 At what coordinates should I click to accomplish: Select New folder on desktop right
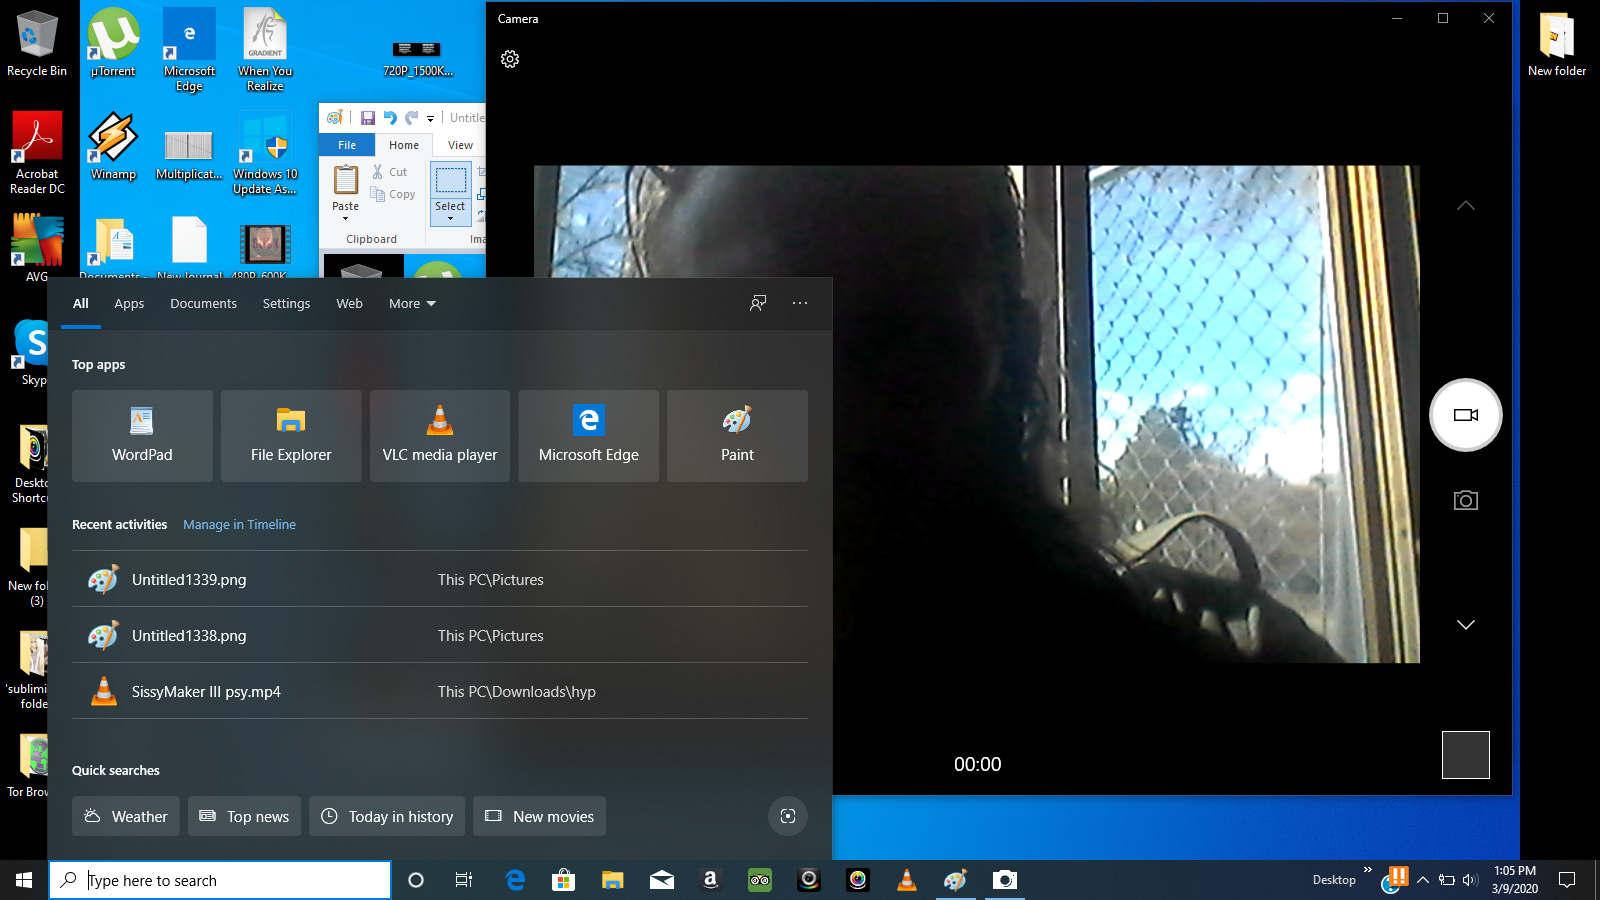point(1557,44)
